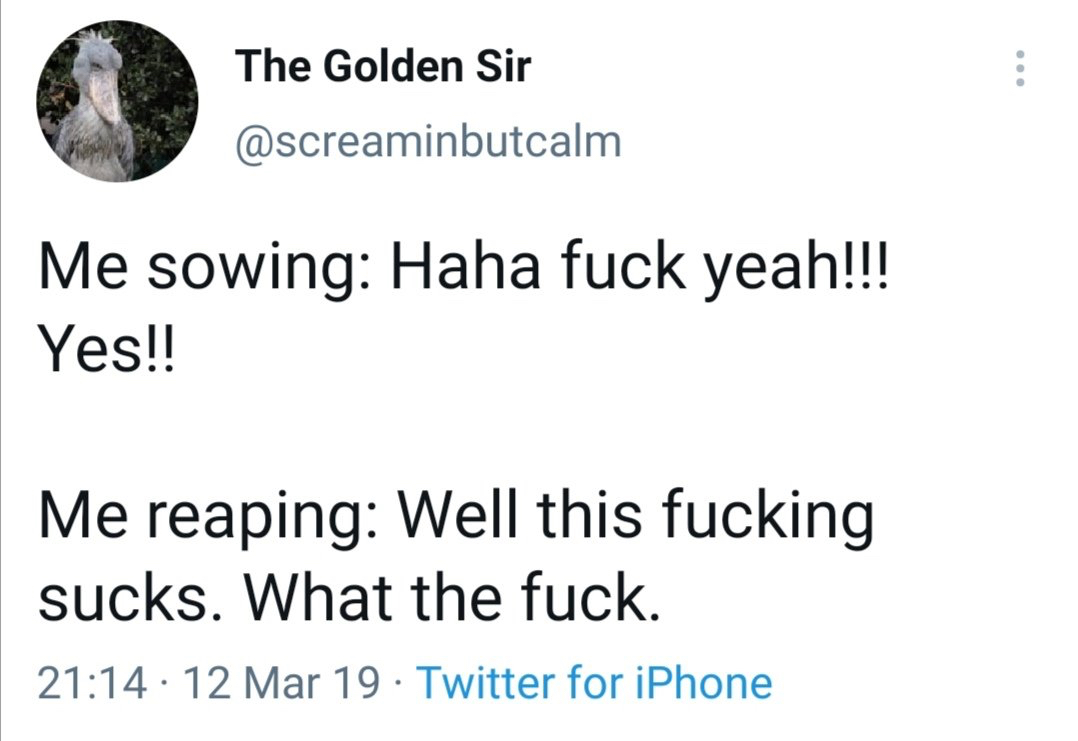Open The Golden Sir profile name
The width and height of the screenshot is (1078, 741).
point(383,67)
